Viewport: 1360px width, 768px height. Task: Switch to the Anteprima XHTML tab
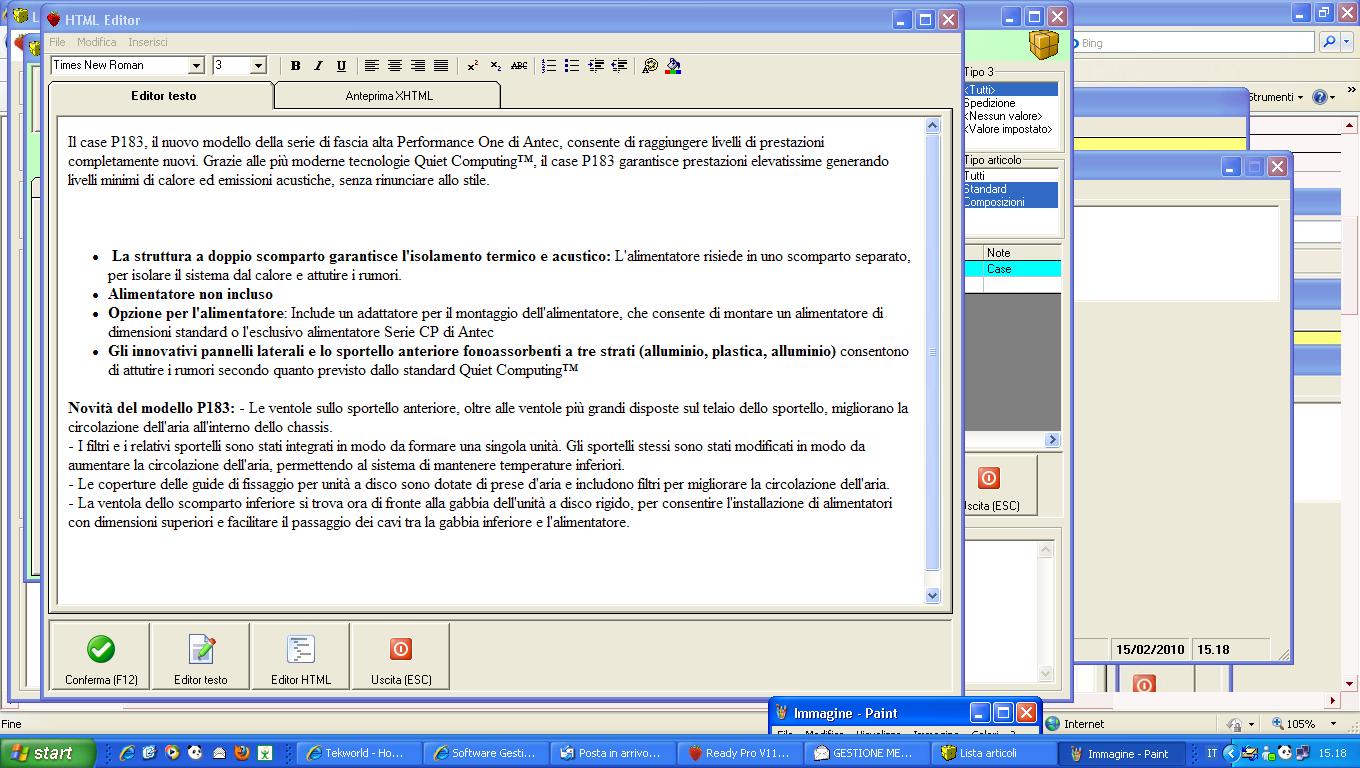388,96
